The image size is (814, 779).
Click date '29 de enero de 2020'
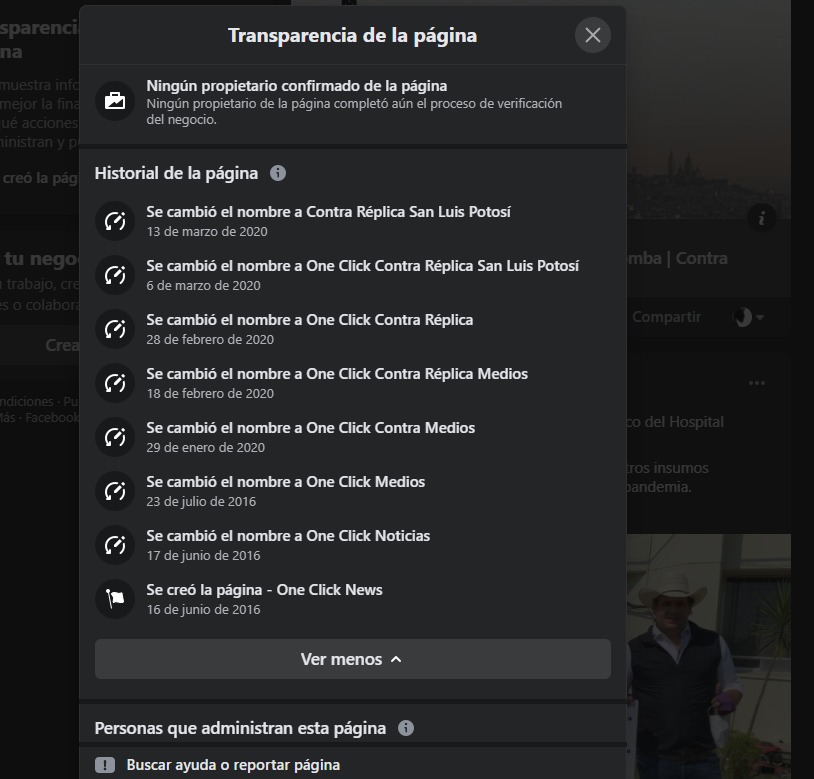(206, 447)
